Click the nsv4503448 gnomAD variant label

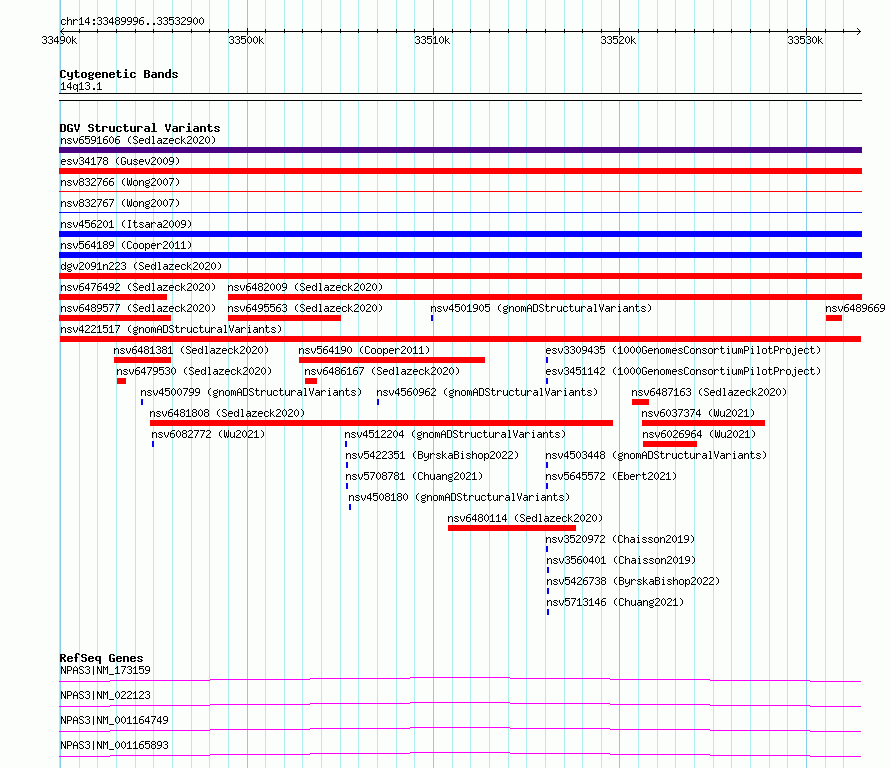(656, 455)
